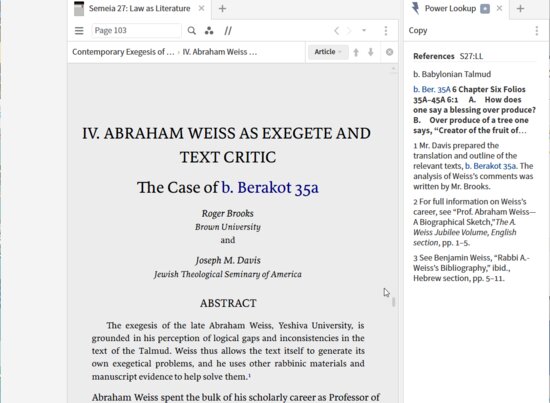The height and width of the screenshot is (403, 550).
Task: Click footnote 2 about Weiss's career
Action: pyautogui.click(x=474, y=222)
